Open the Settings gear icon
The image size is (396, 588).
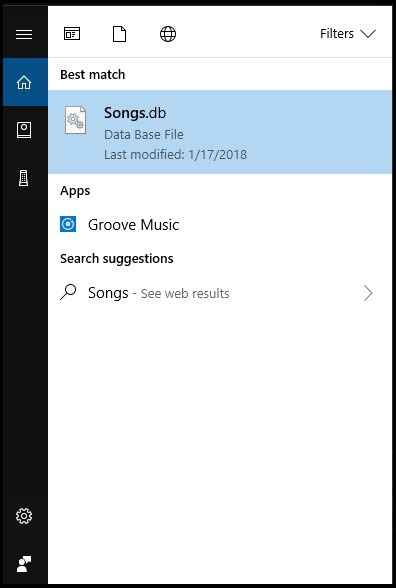(24, 516)
